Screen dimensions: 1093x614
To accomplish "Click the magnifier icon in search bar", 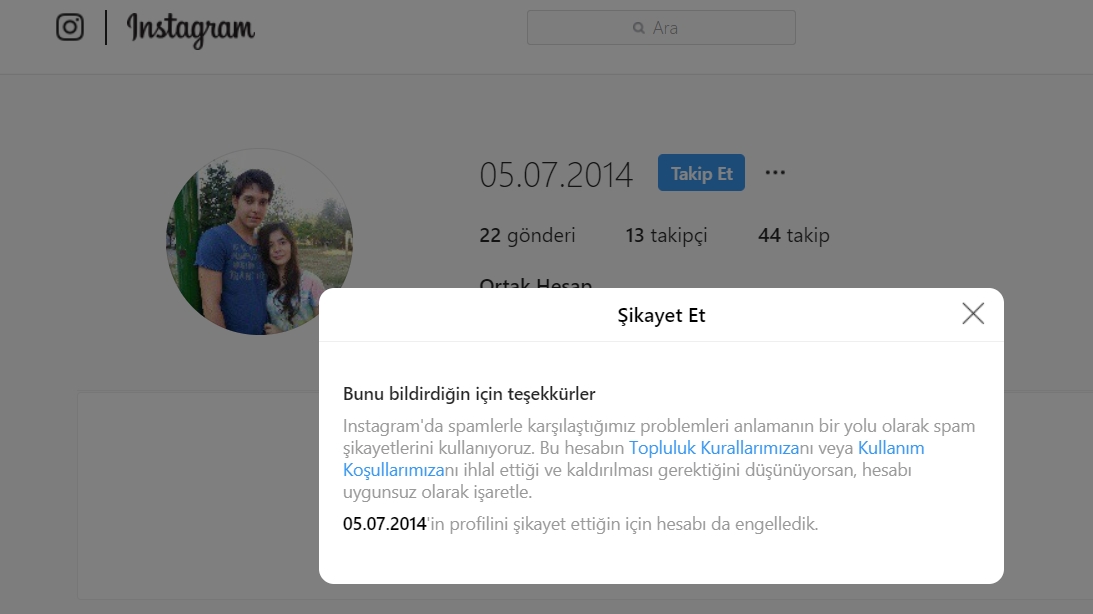I will tap(639, 28).
